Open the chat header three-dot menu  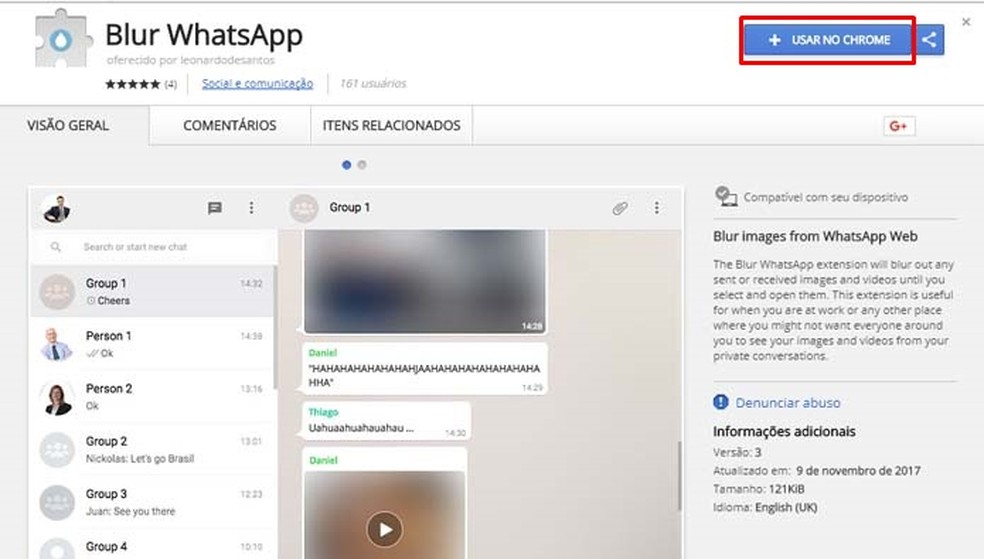(x=656, y=208)
